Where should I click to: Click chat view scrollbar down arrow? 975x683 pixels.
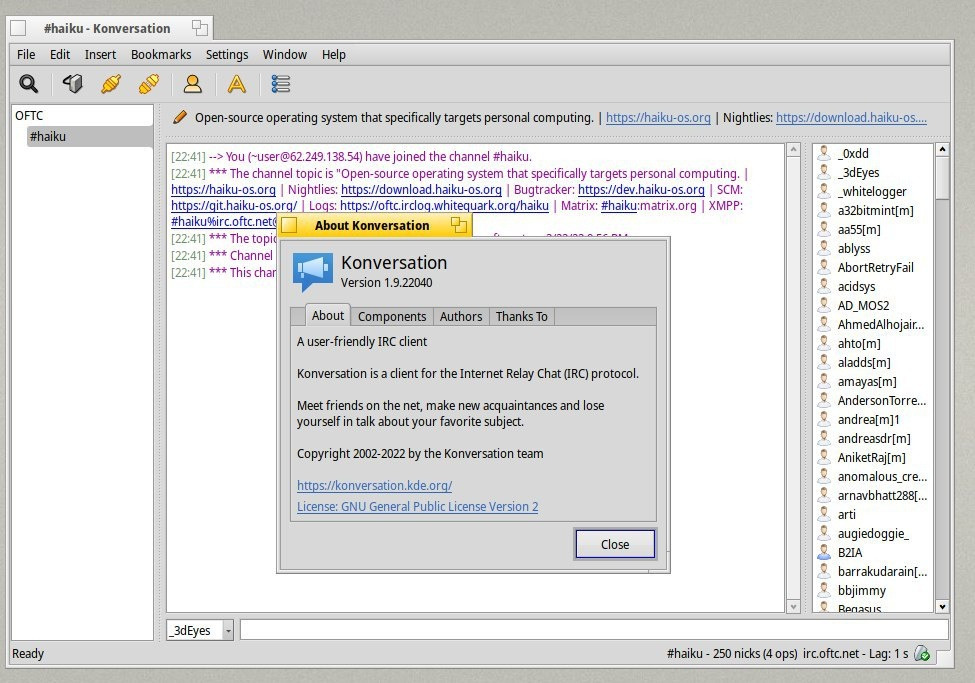tap(793, 606)
